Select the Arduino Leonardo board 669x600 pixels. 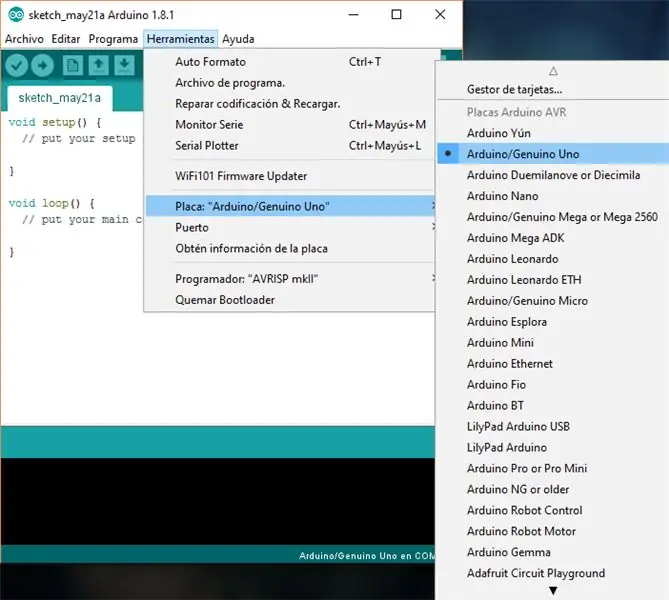(553, 259)
